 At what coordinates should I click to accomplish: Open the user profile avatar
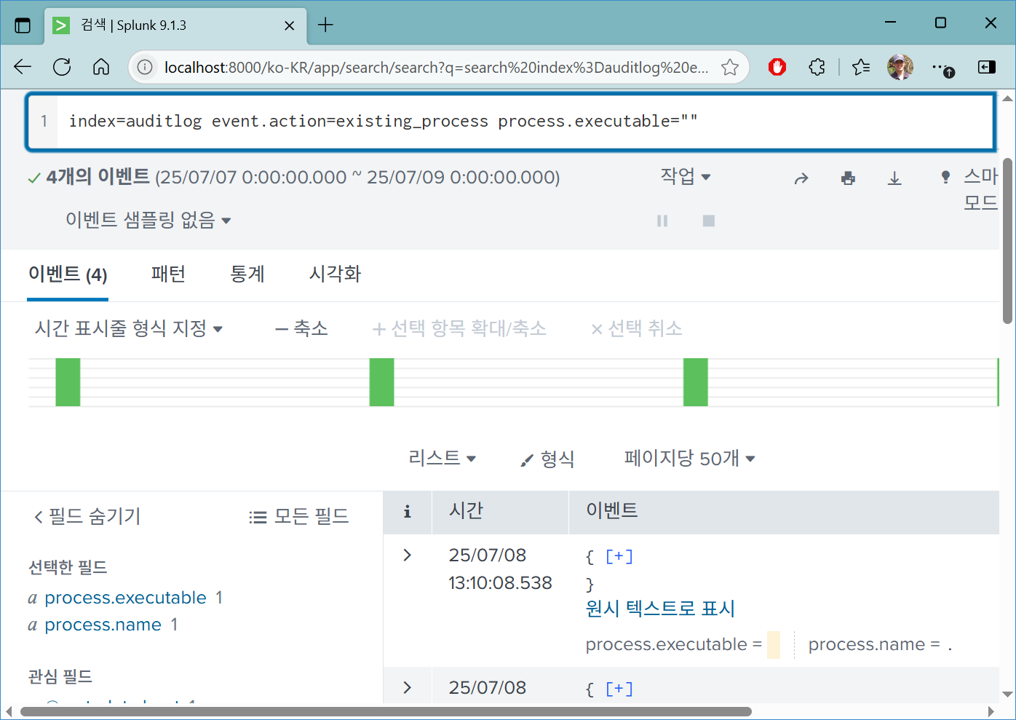tap(900, 67)
